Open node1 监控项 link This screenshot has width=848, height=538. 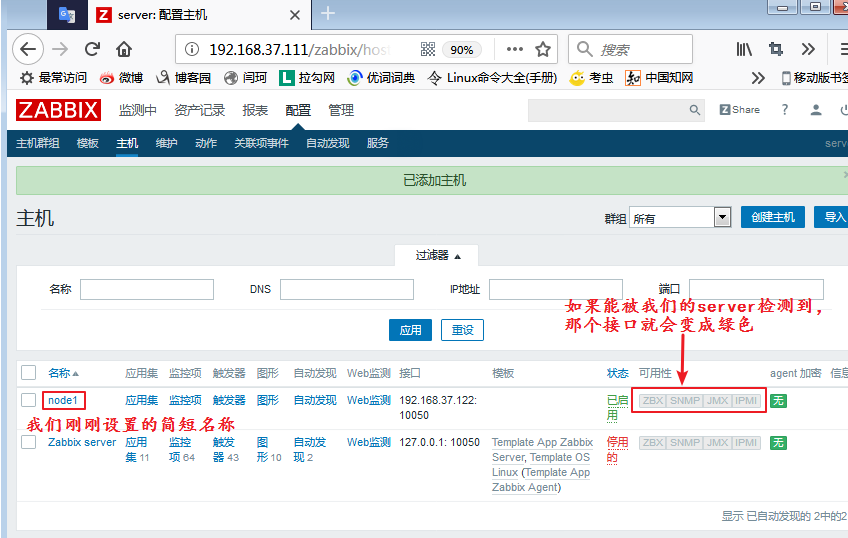click(x=185, y=400)
